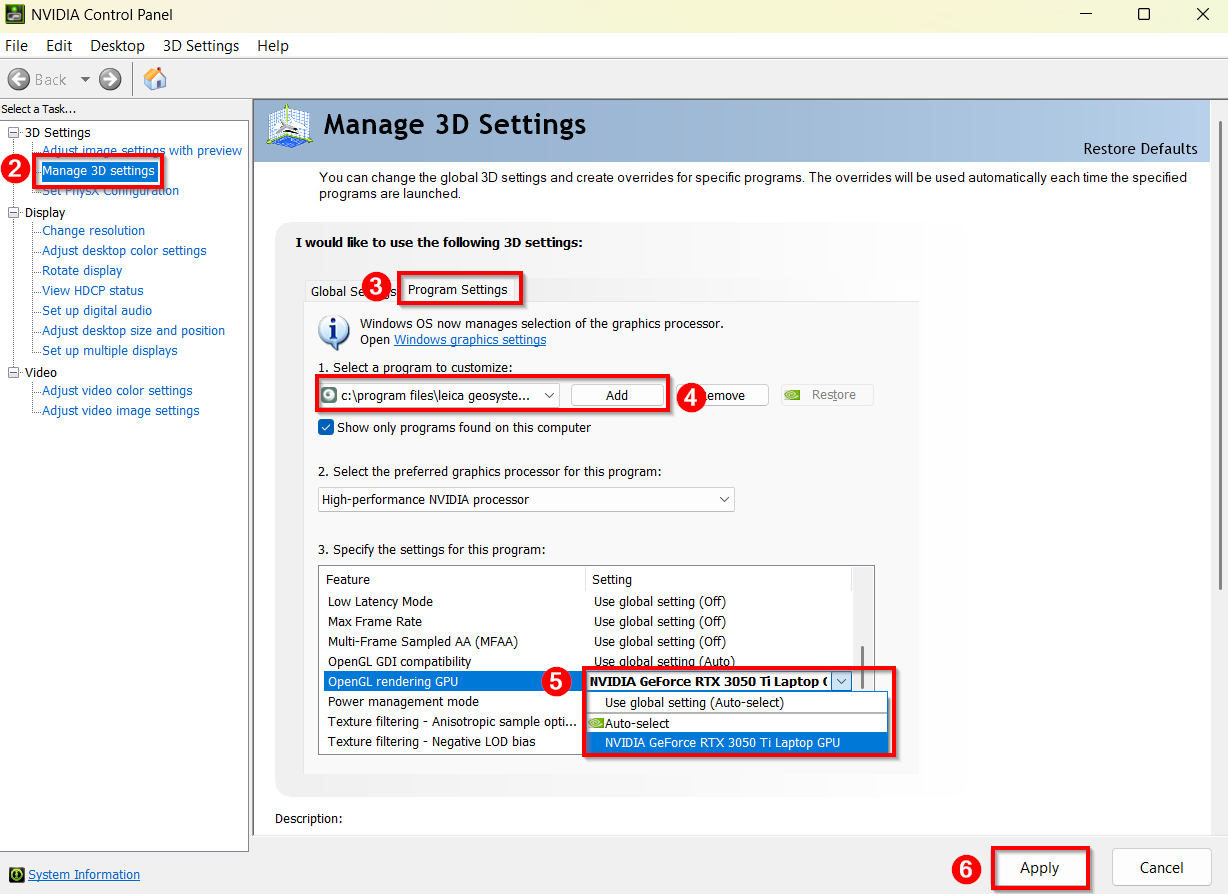
Task: Click the Forward arrow icon in toolbar
Action: [110, 79]
